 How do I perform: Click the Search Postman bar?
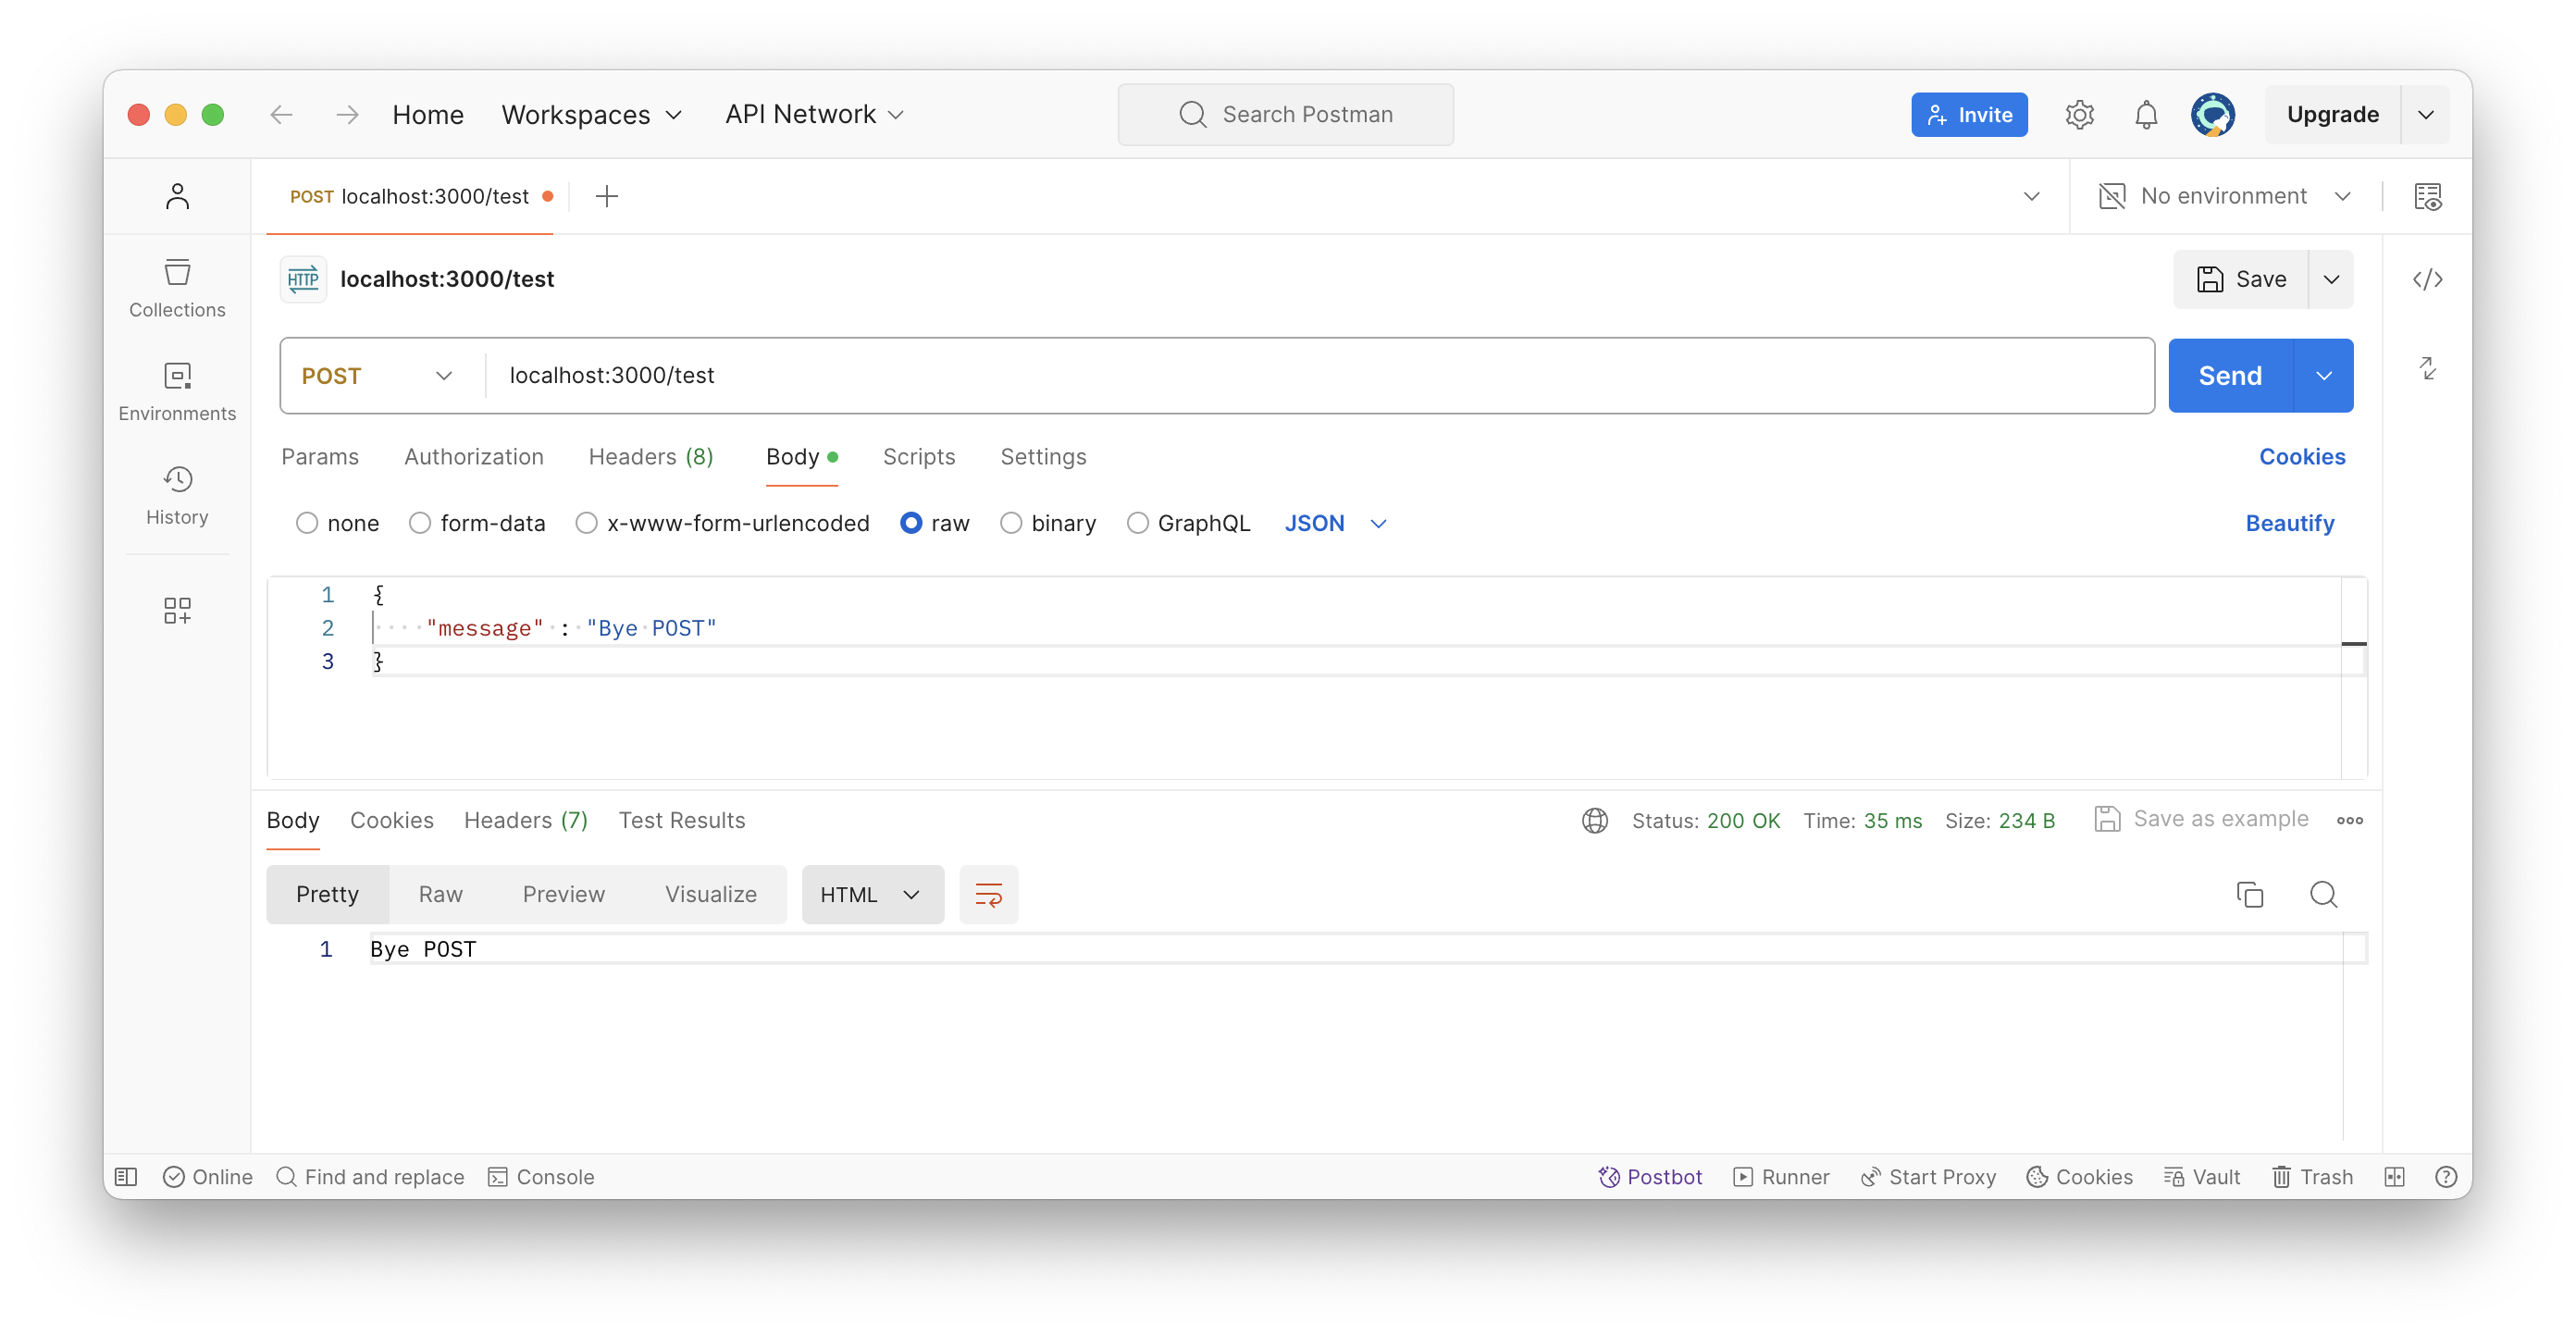point(1285,115)
